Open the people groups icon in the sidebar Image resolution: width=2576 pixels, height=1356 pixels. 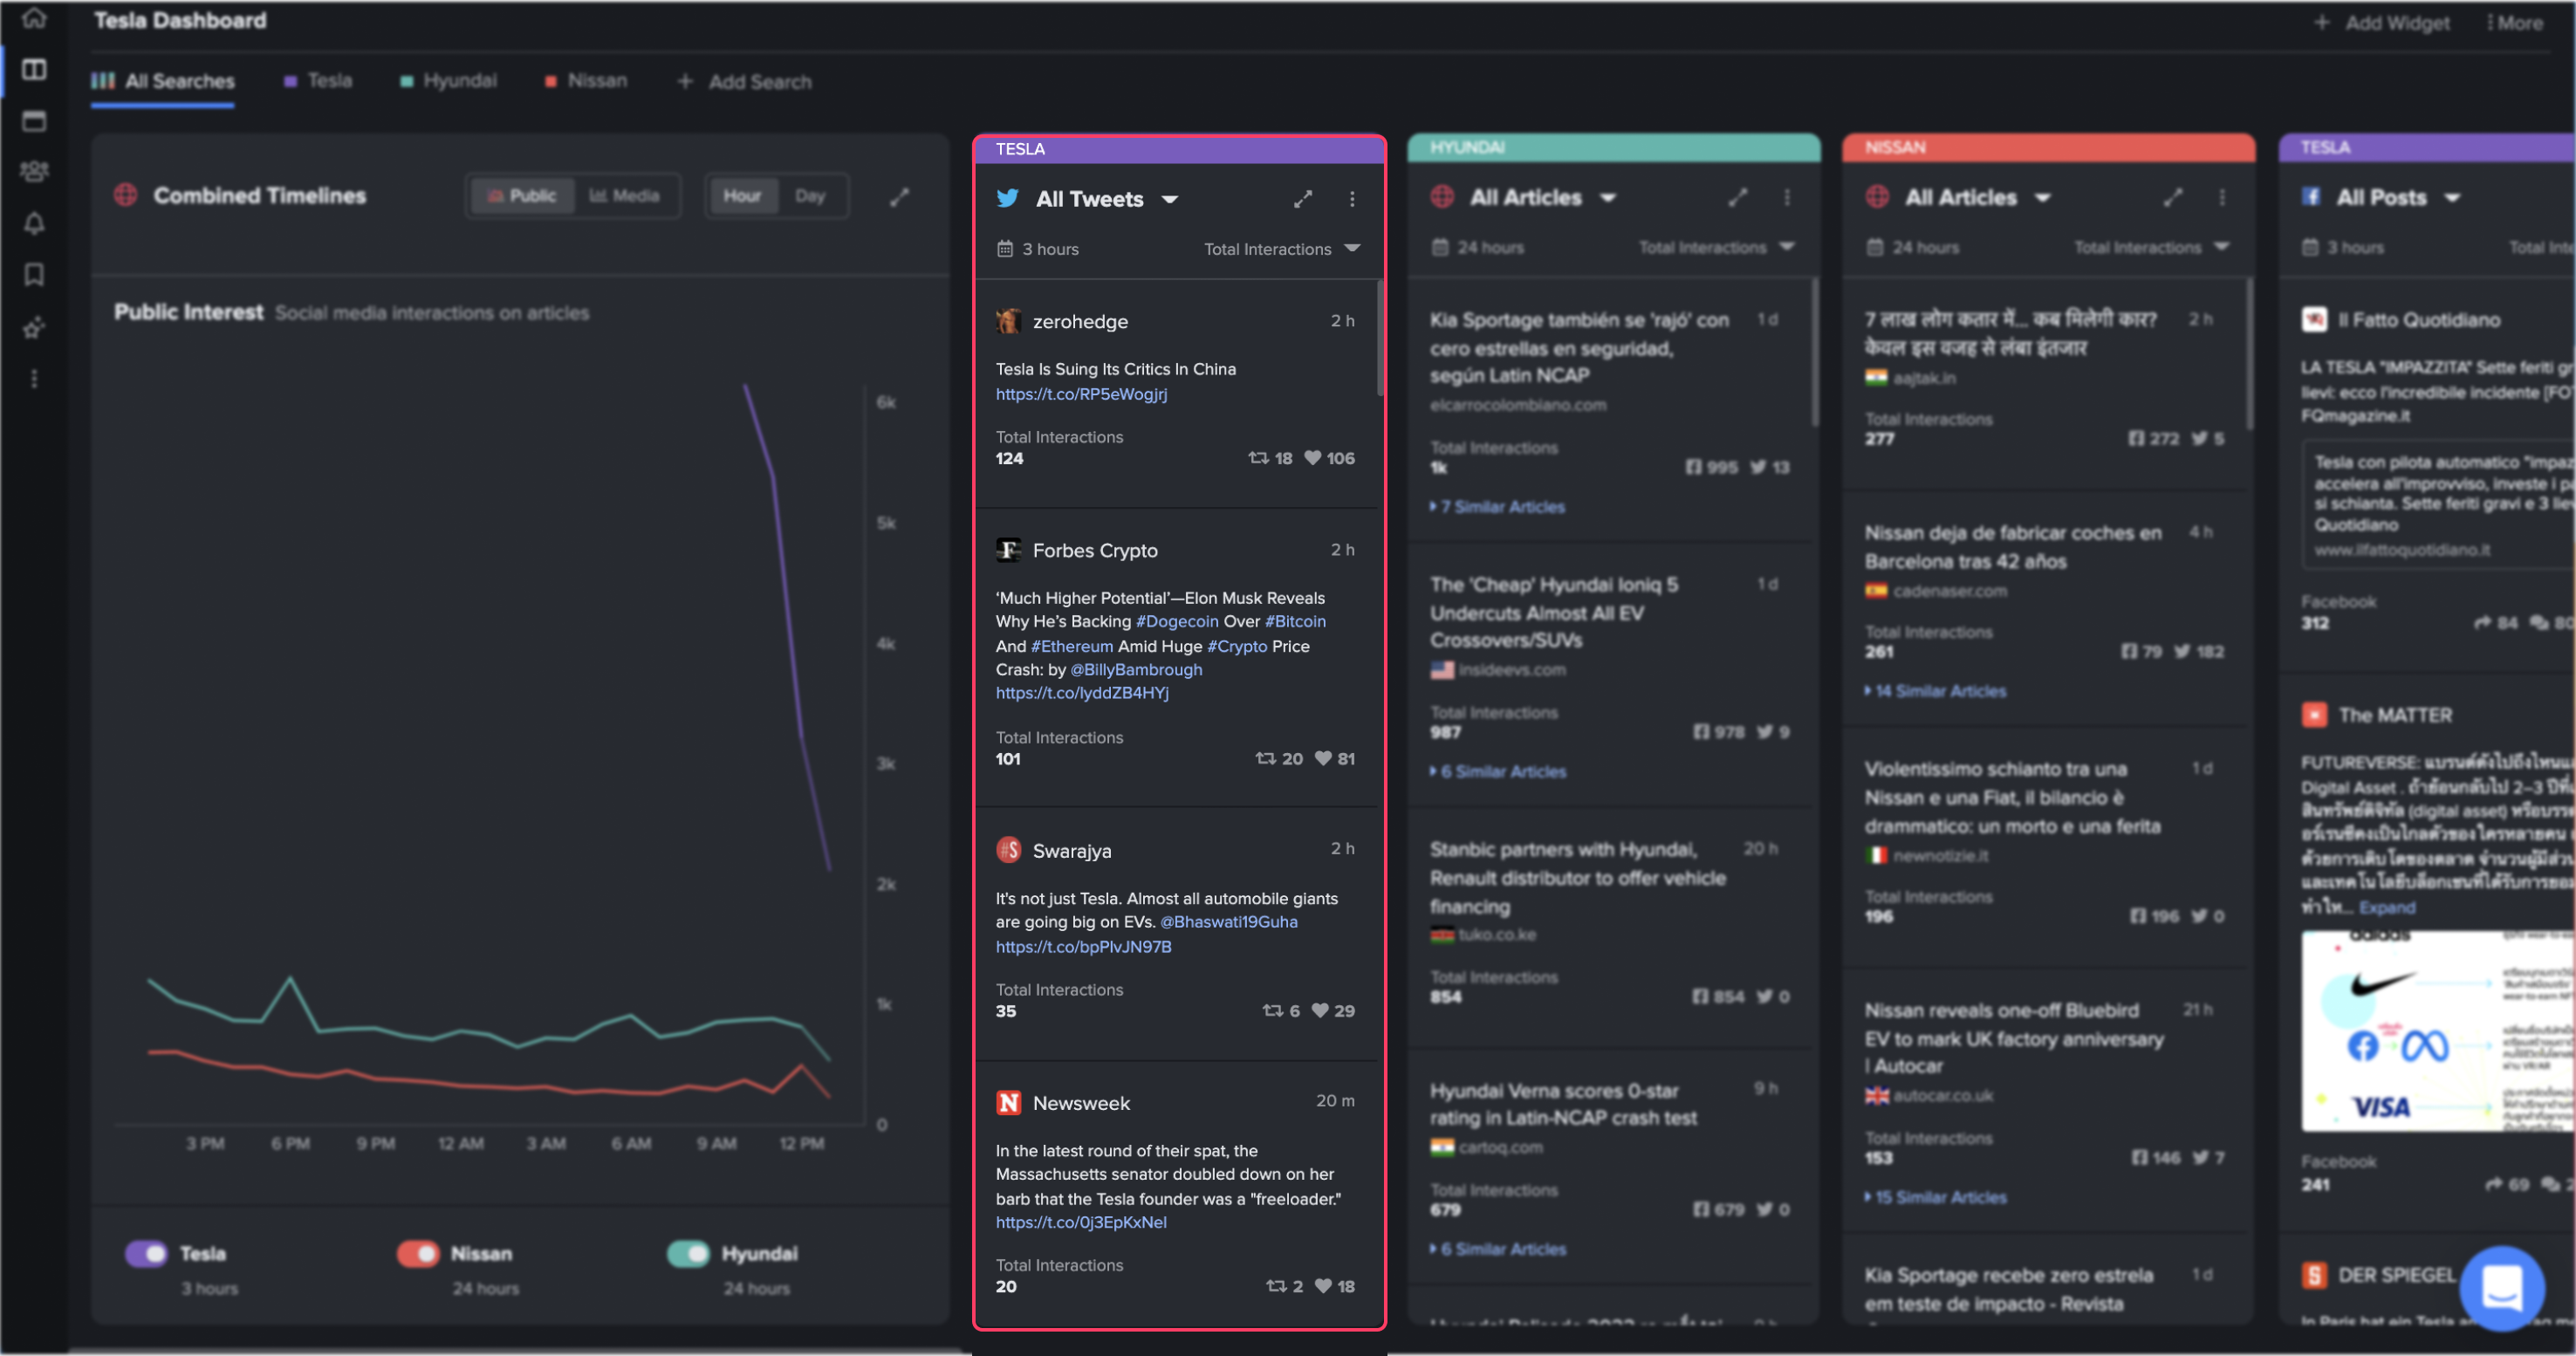(34, 172)
